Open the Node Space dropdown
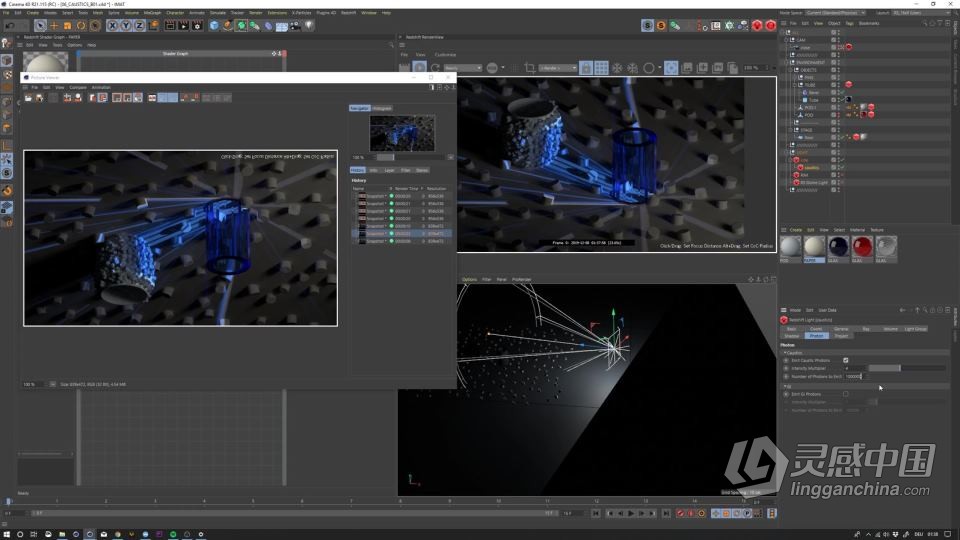This screenshot has width=960, height=540. (835, 13)
